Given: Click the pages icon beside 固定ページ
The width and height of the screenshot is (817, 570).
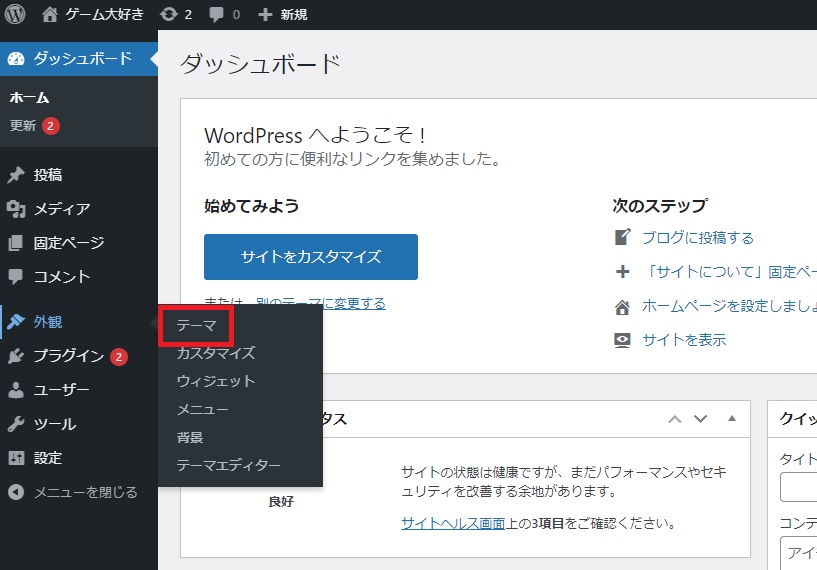Looking at the screenshot, I should [x=16, y=243].
